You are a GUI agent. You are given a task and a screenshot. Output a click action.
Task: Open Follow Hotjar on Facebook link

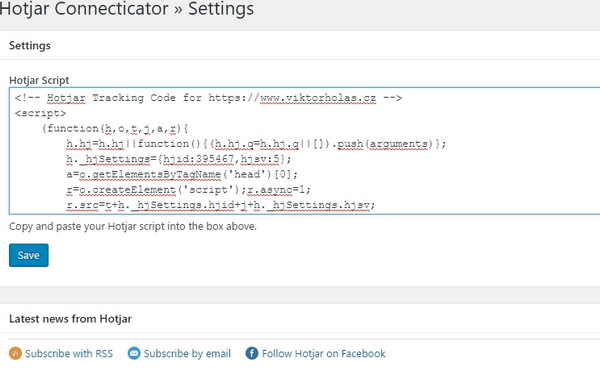click(x=323, y=353)
